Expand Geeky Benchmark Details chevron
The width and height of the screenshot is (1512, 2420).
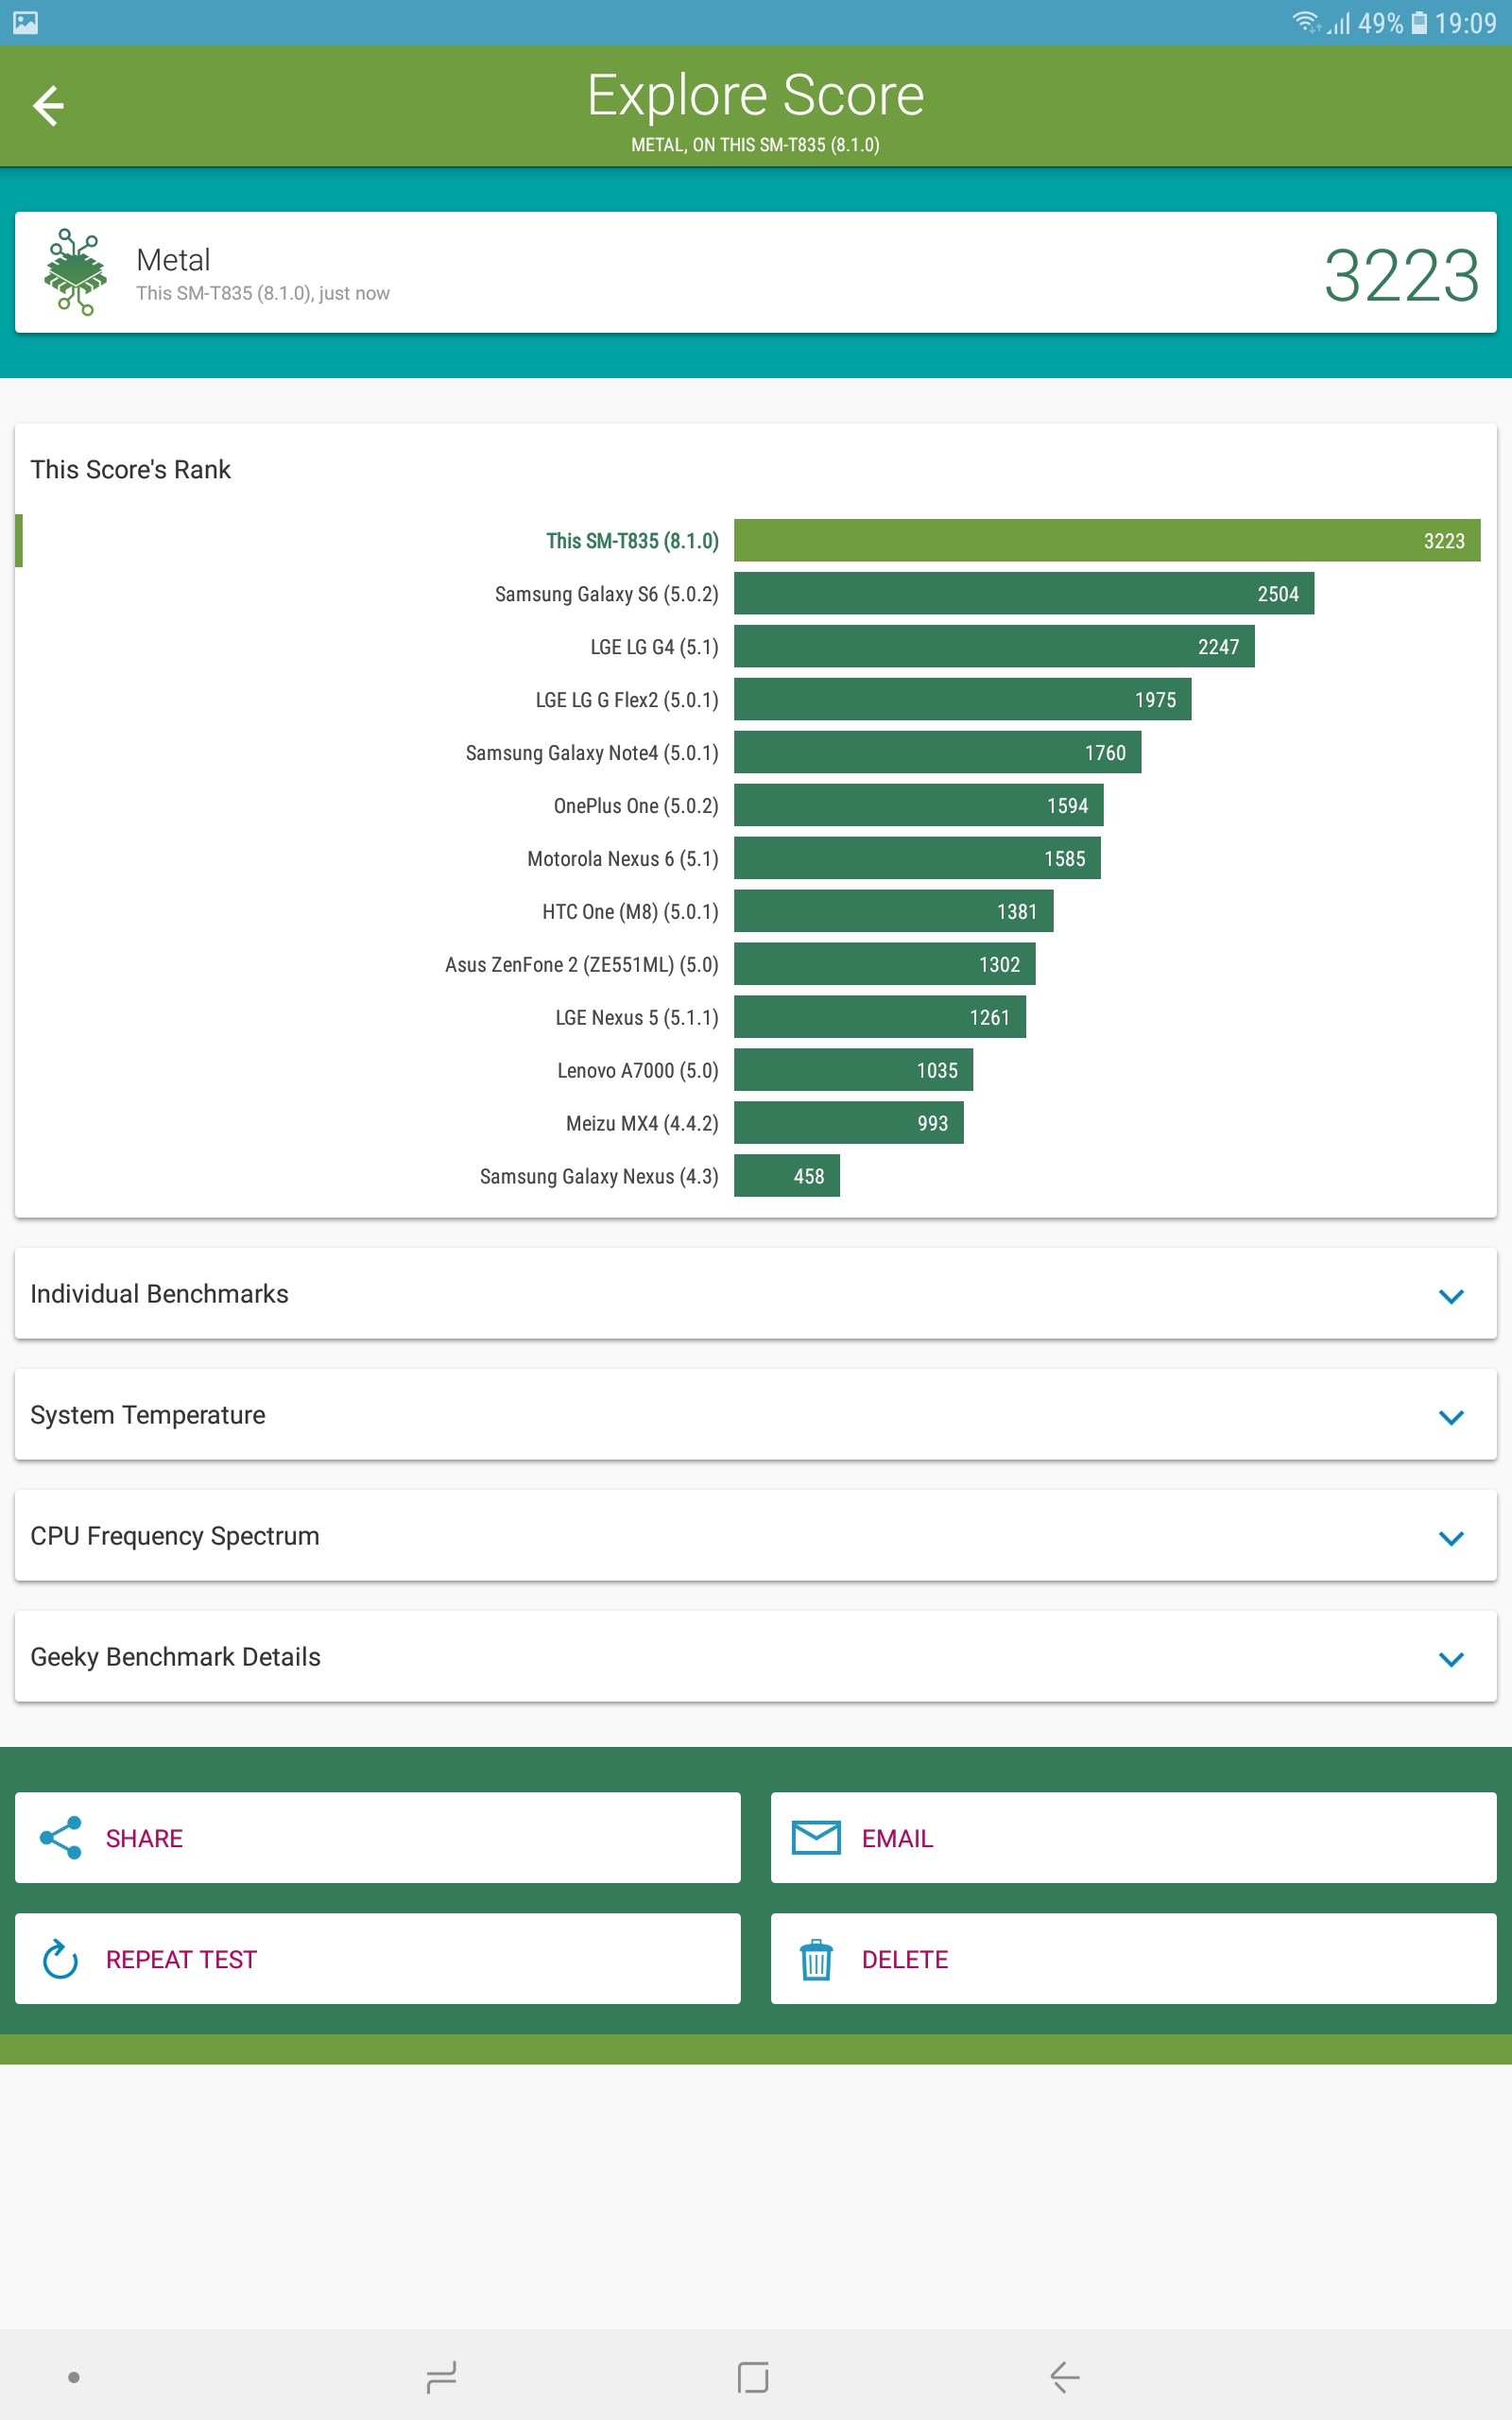1451,1659
